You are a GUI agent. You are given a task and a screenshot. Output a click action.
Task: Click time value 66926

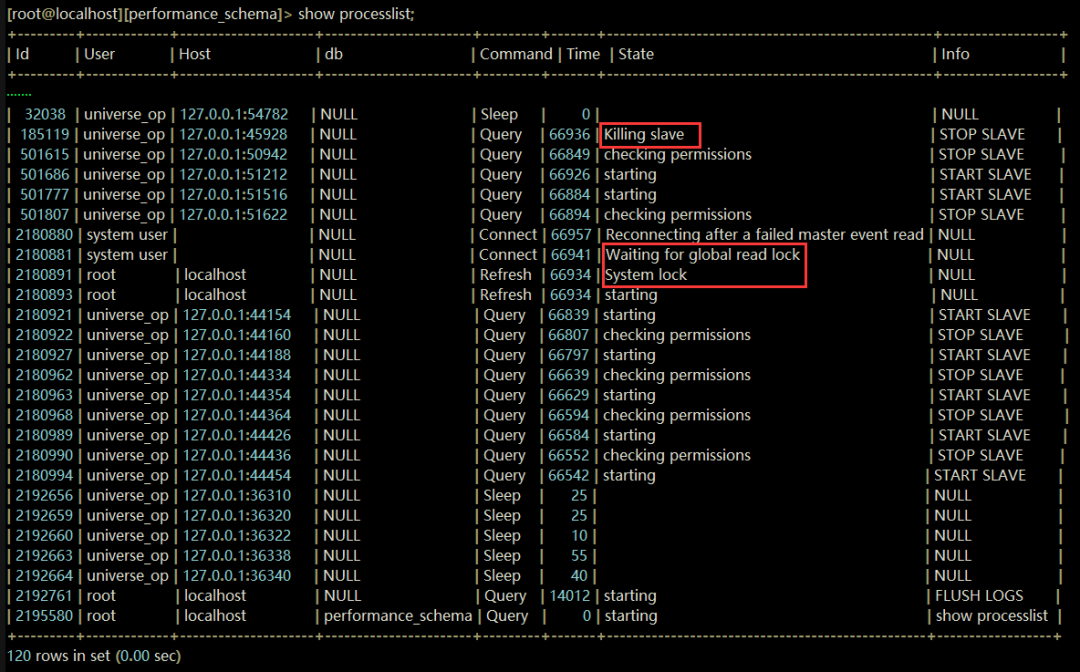pyautogui.click(x=569, y=174)
